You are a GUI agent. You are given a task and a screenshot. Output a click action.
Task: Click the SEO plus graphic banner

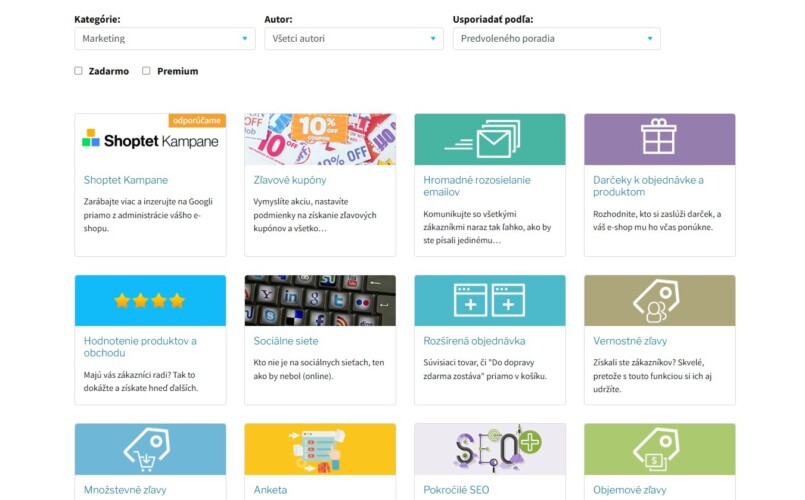pos(490,449)
